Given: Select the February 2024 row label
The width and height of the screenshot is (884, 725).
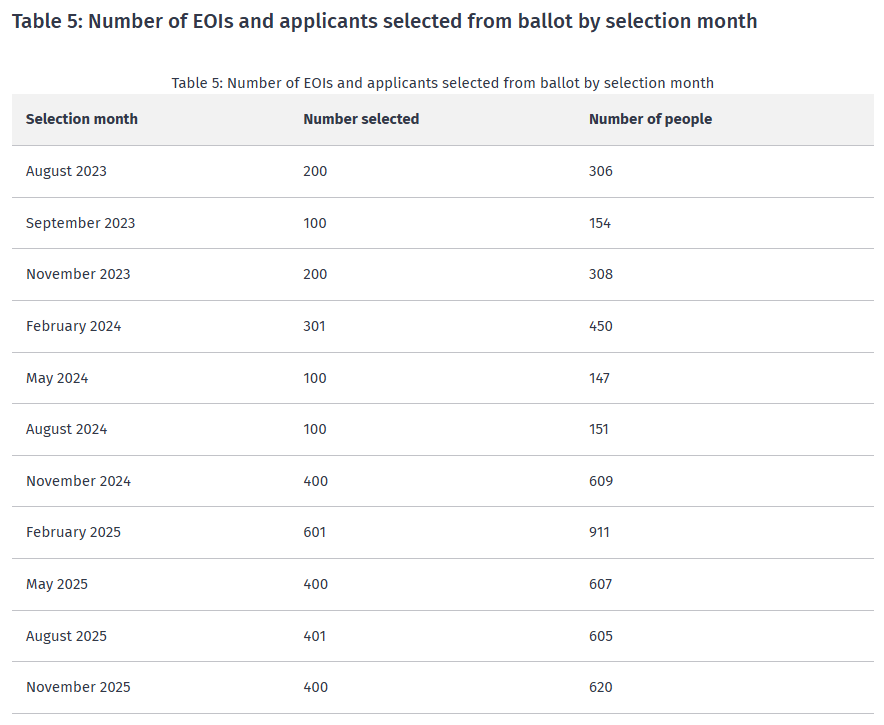Looking at the screenshot, I should [73, 326].
